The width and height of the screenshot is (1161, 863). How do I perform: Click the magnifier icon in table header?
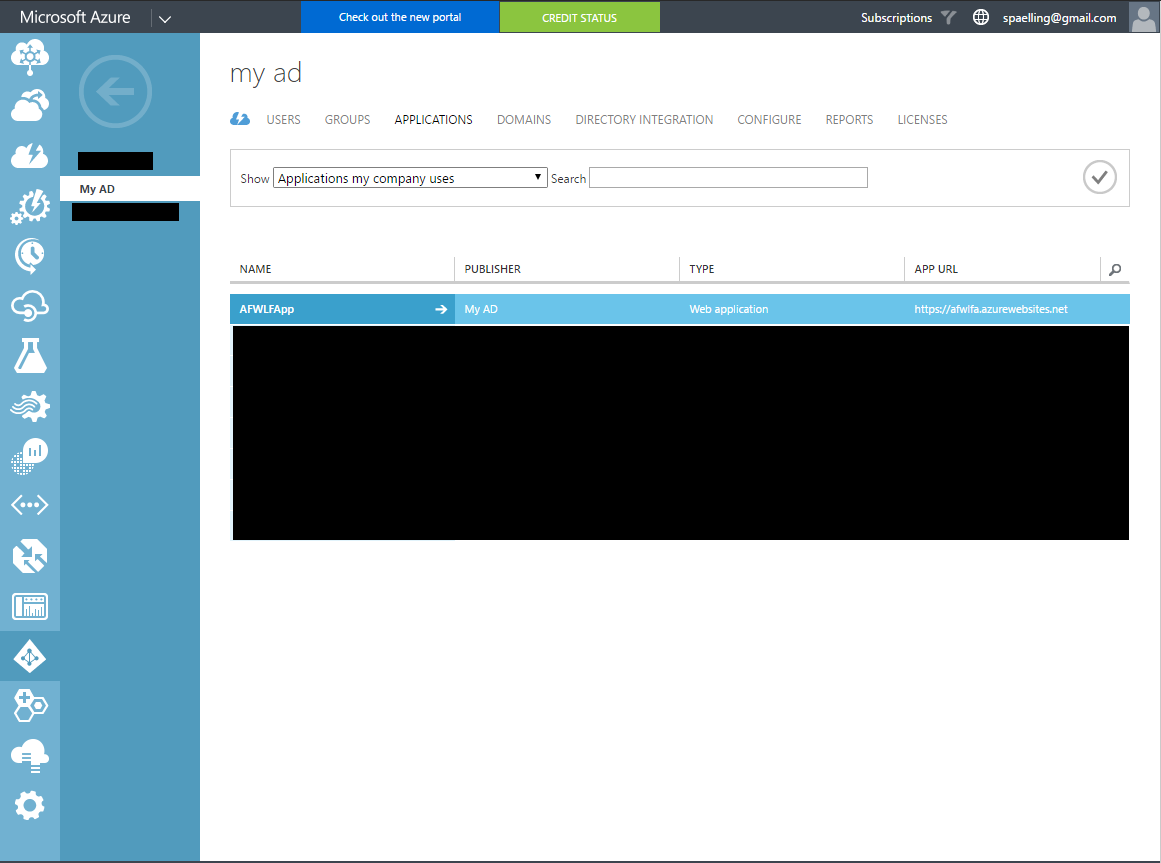point(1115,269)
